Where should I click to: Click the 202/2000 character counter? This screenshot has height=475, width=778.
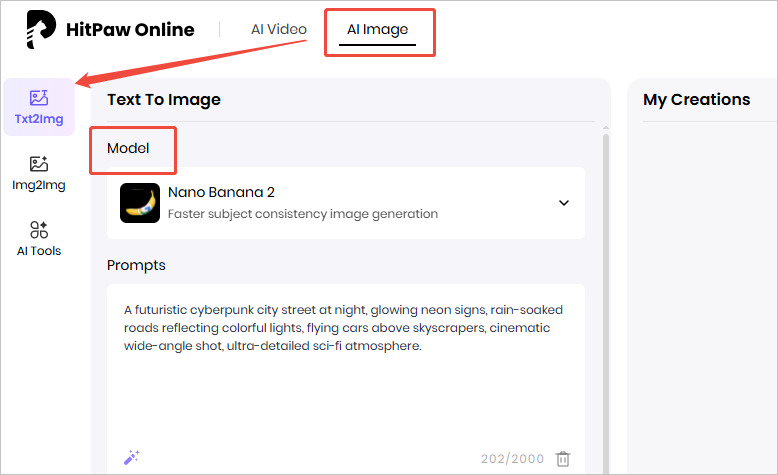click(512, 459)
